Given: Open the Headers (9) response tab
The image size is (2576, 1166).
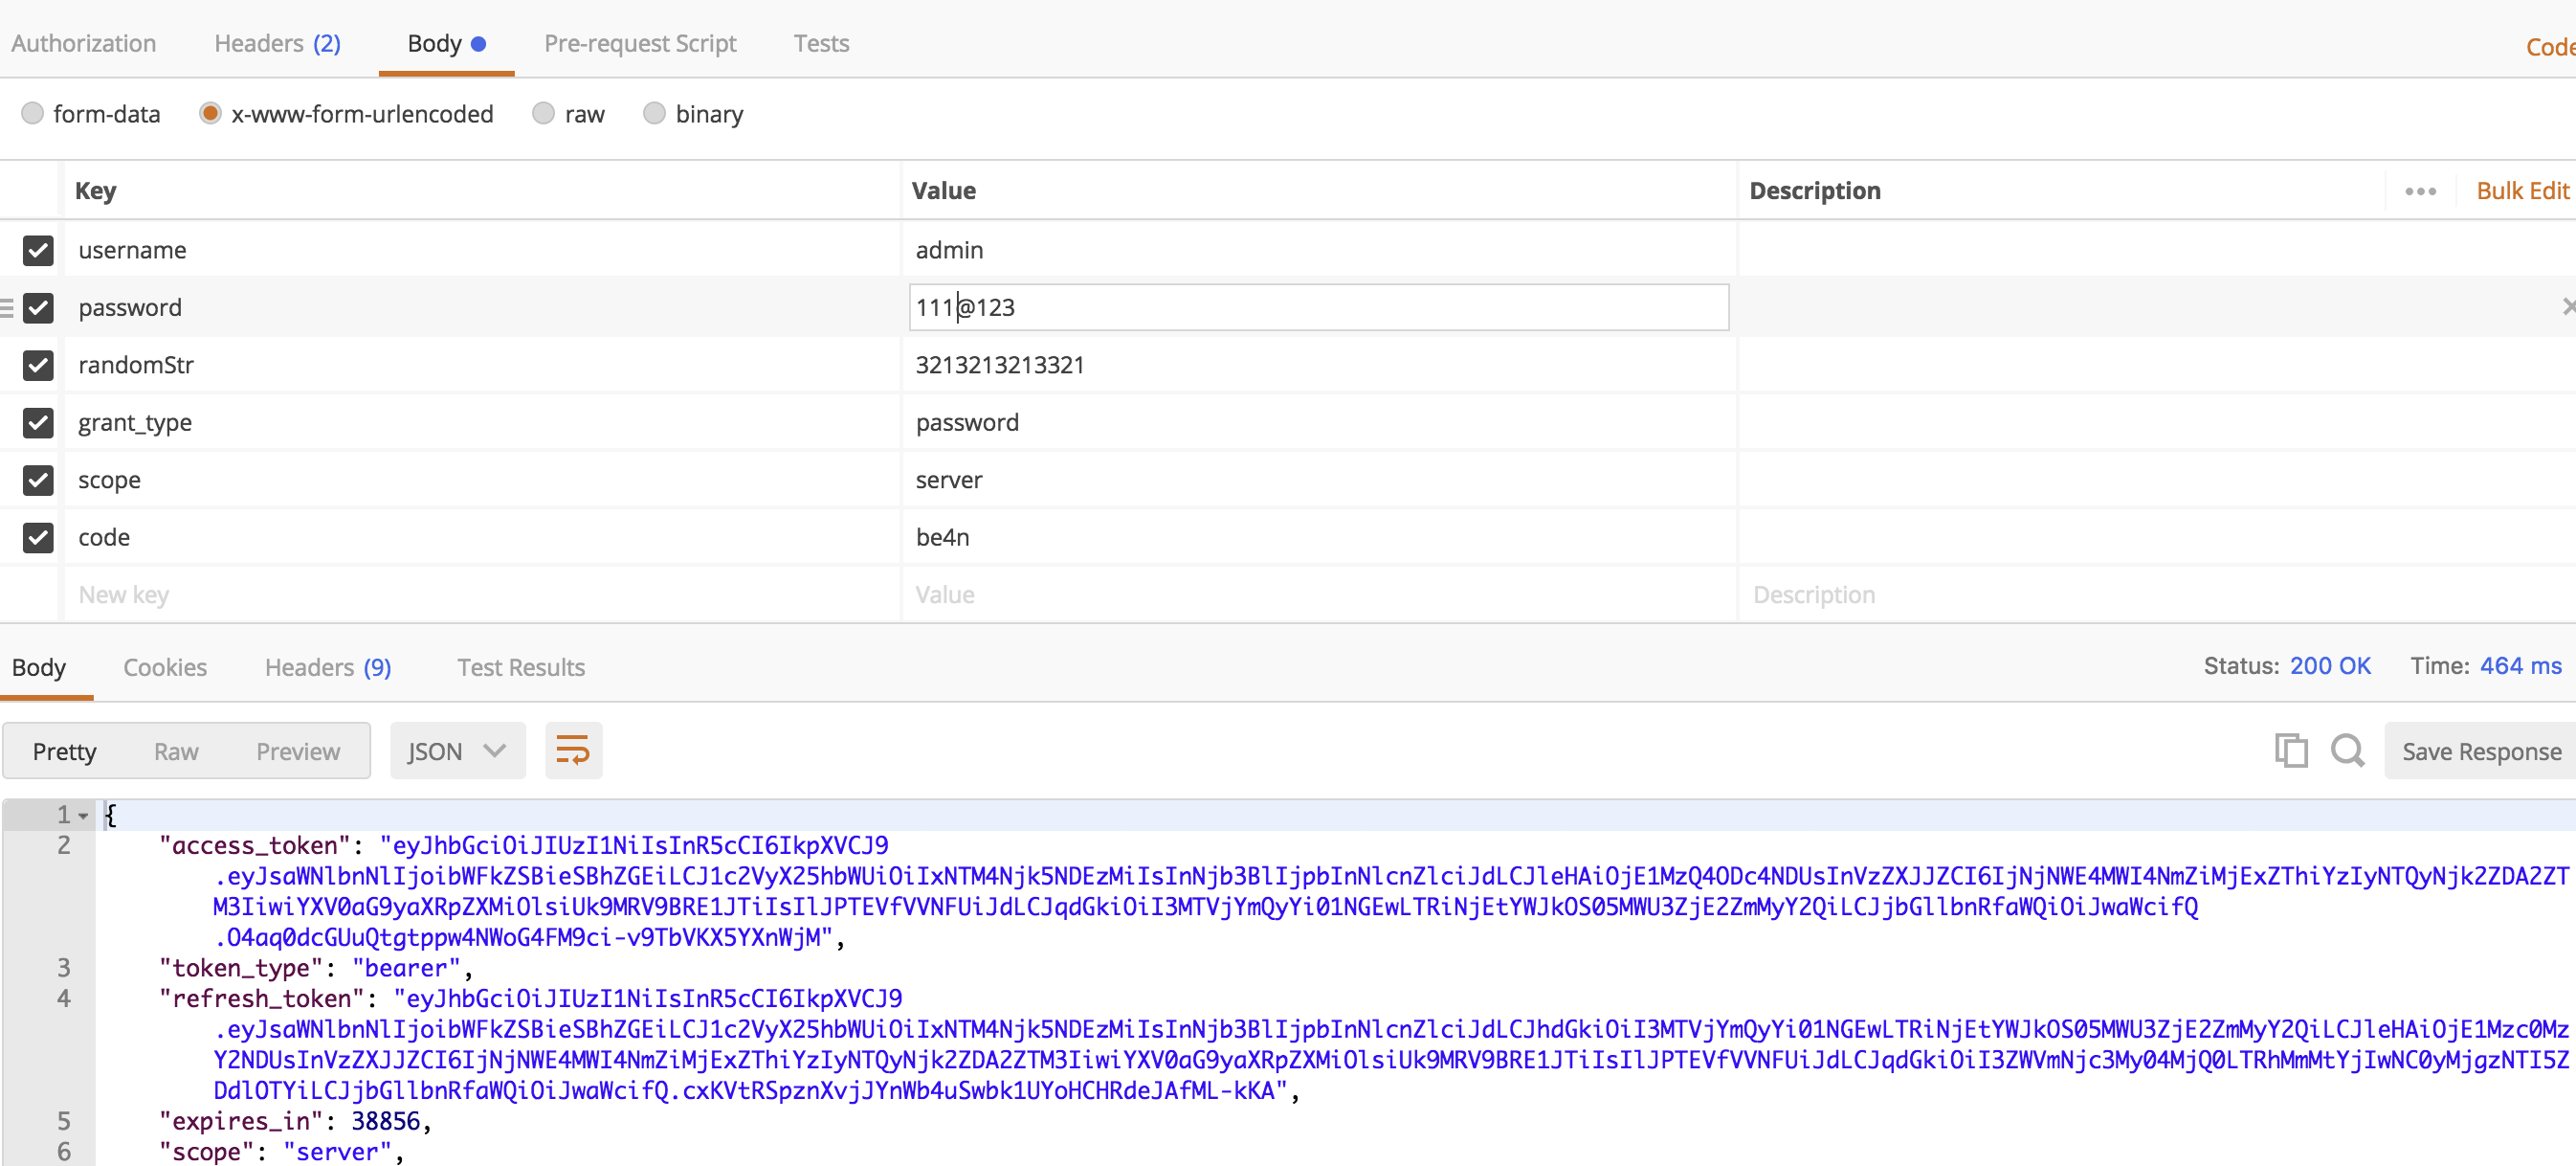Looking at the screenshot, I should [x=327, y=667].
